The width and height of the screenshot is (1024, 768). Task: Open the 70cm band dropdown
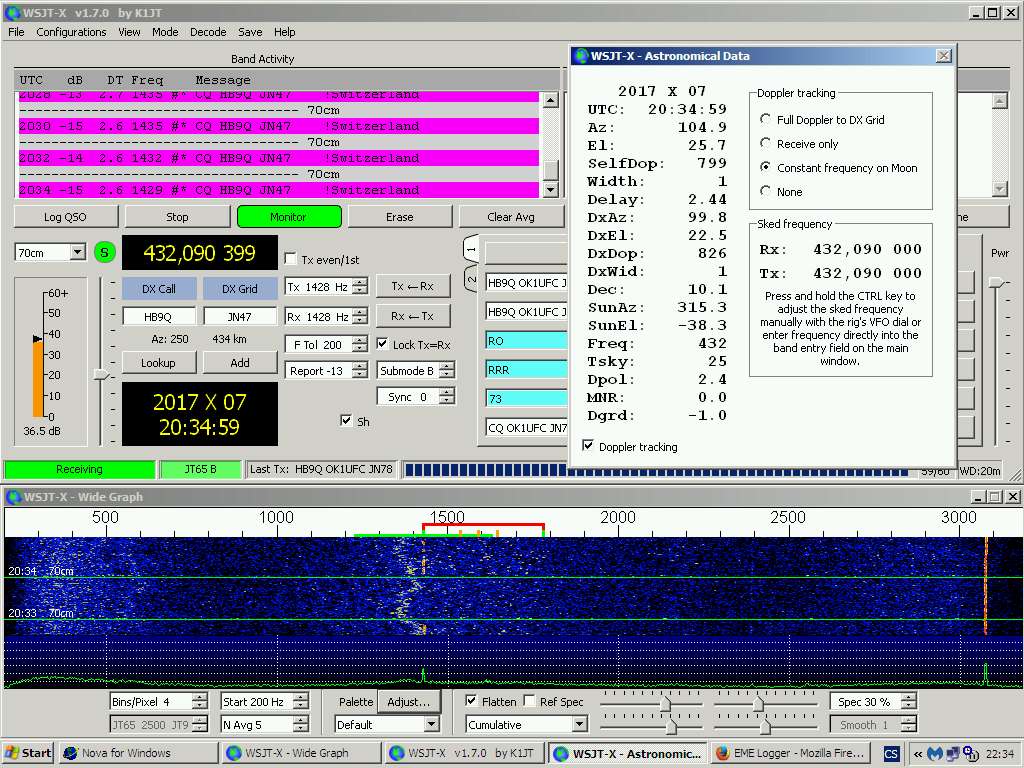pyautogui.click(x=78, y=253)
